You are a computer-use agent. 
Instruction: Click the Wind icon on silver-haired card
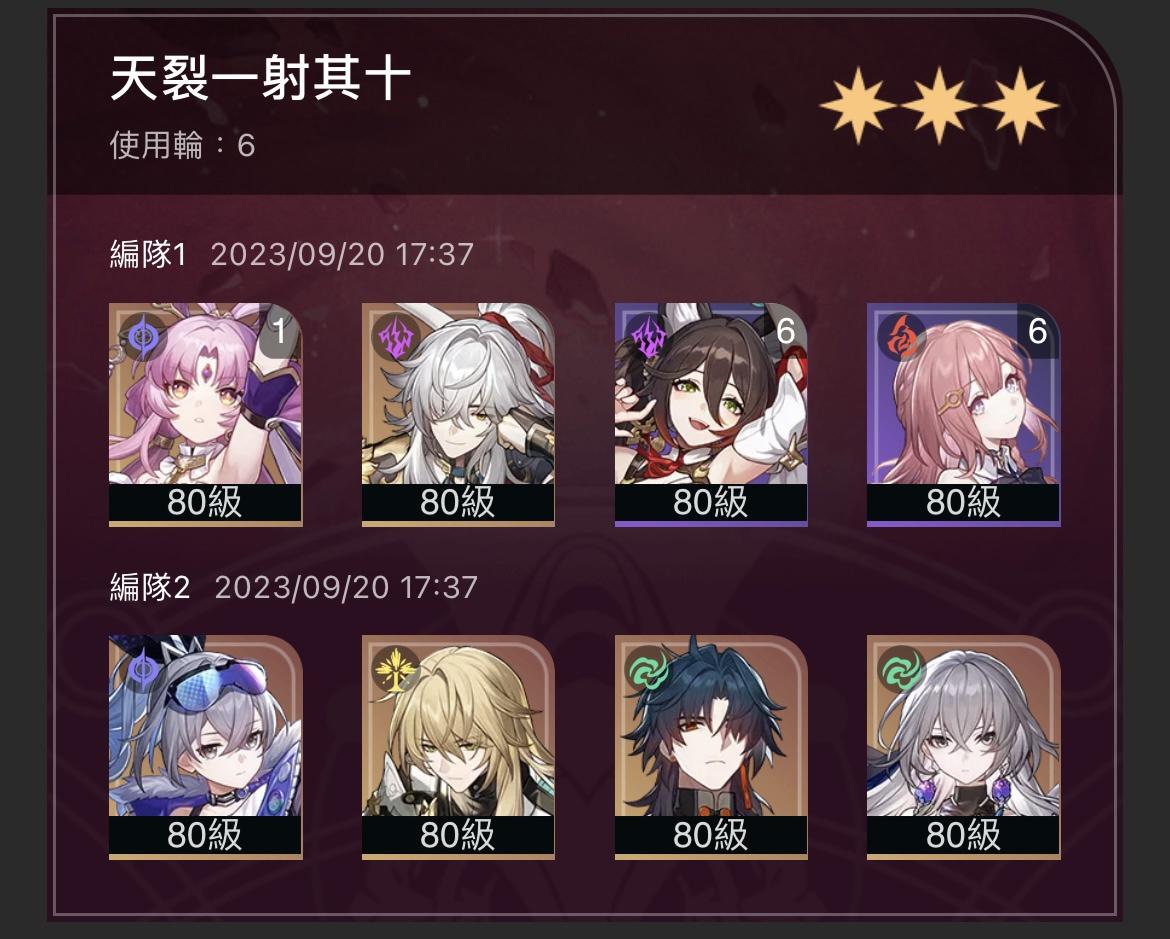click(x=901, y=670)
